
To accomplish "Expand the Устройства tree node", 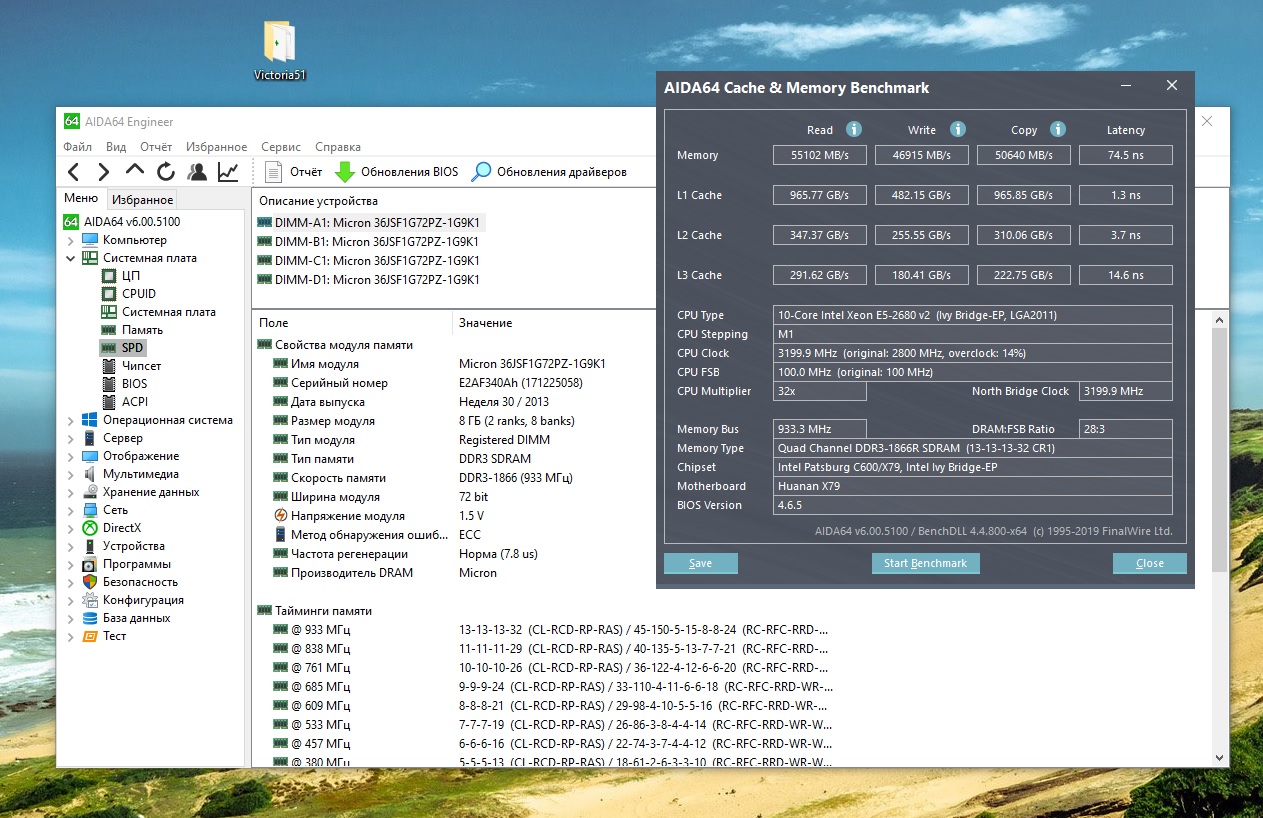I will click(x=70, y=546).
